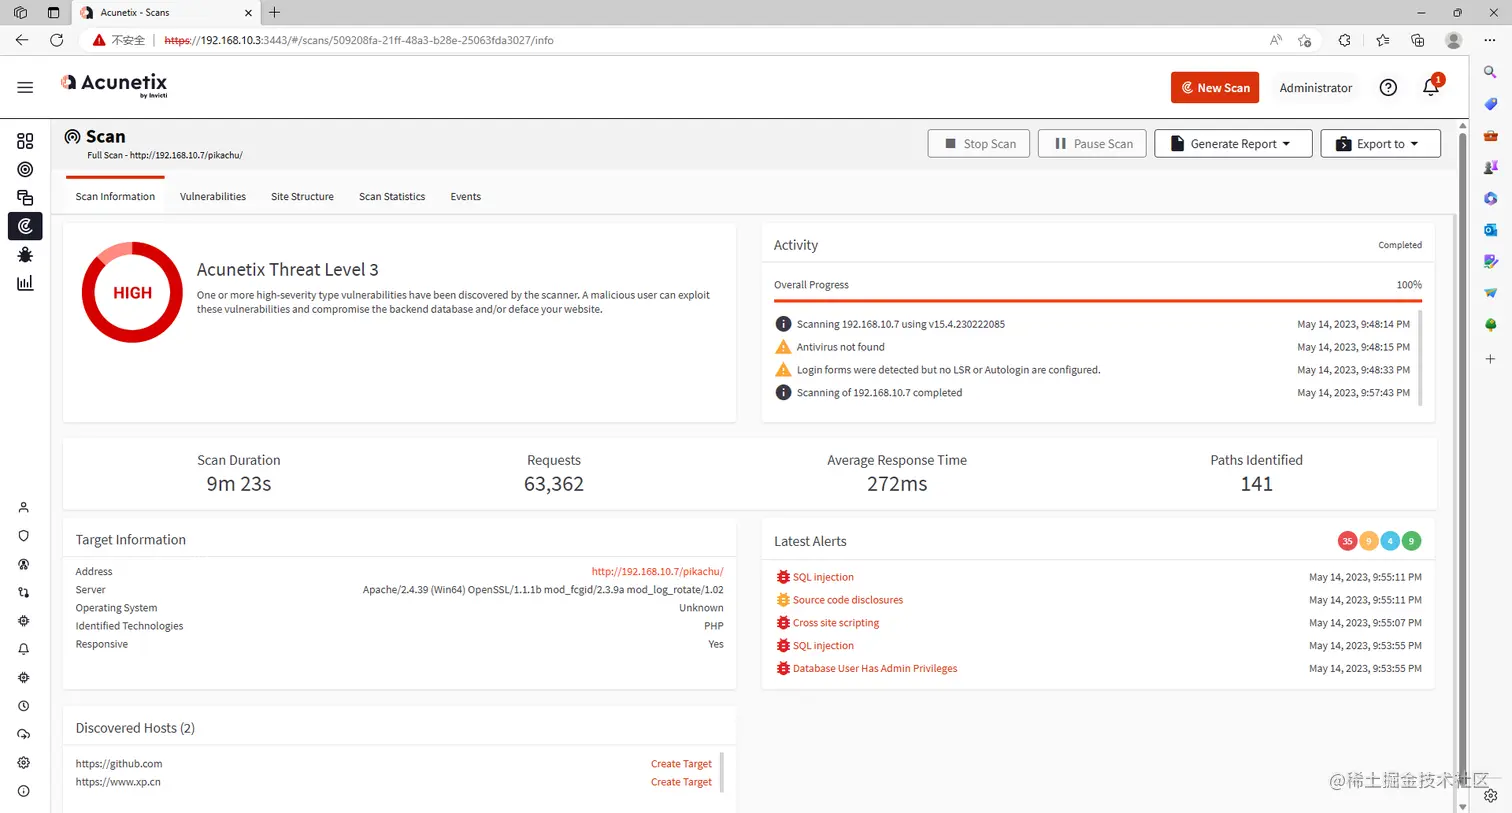Open the About info icon at sidebar bottom
The image size is (1512, 813).
24,791
